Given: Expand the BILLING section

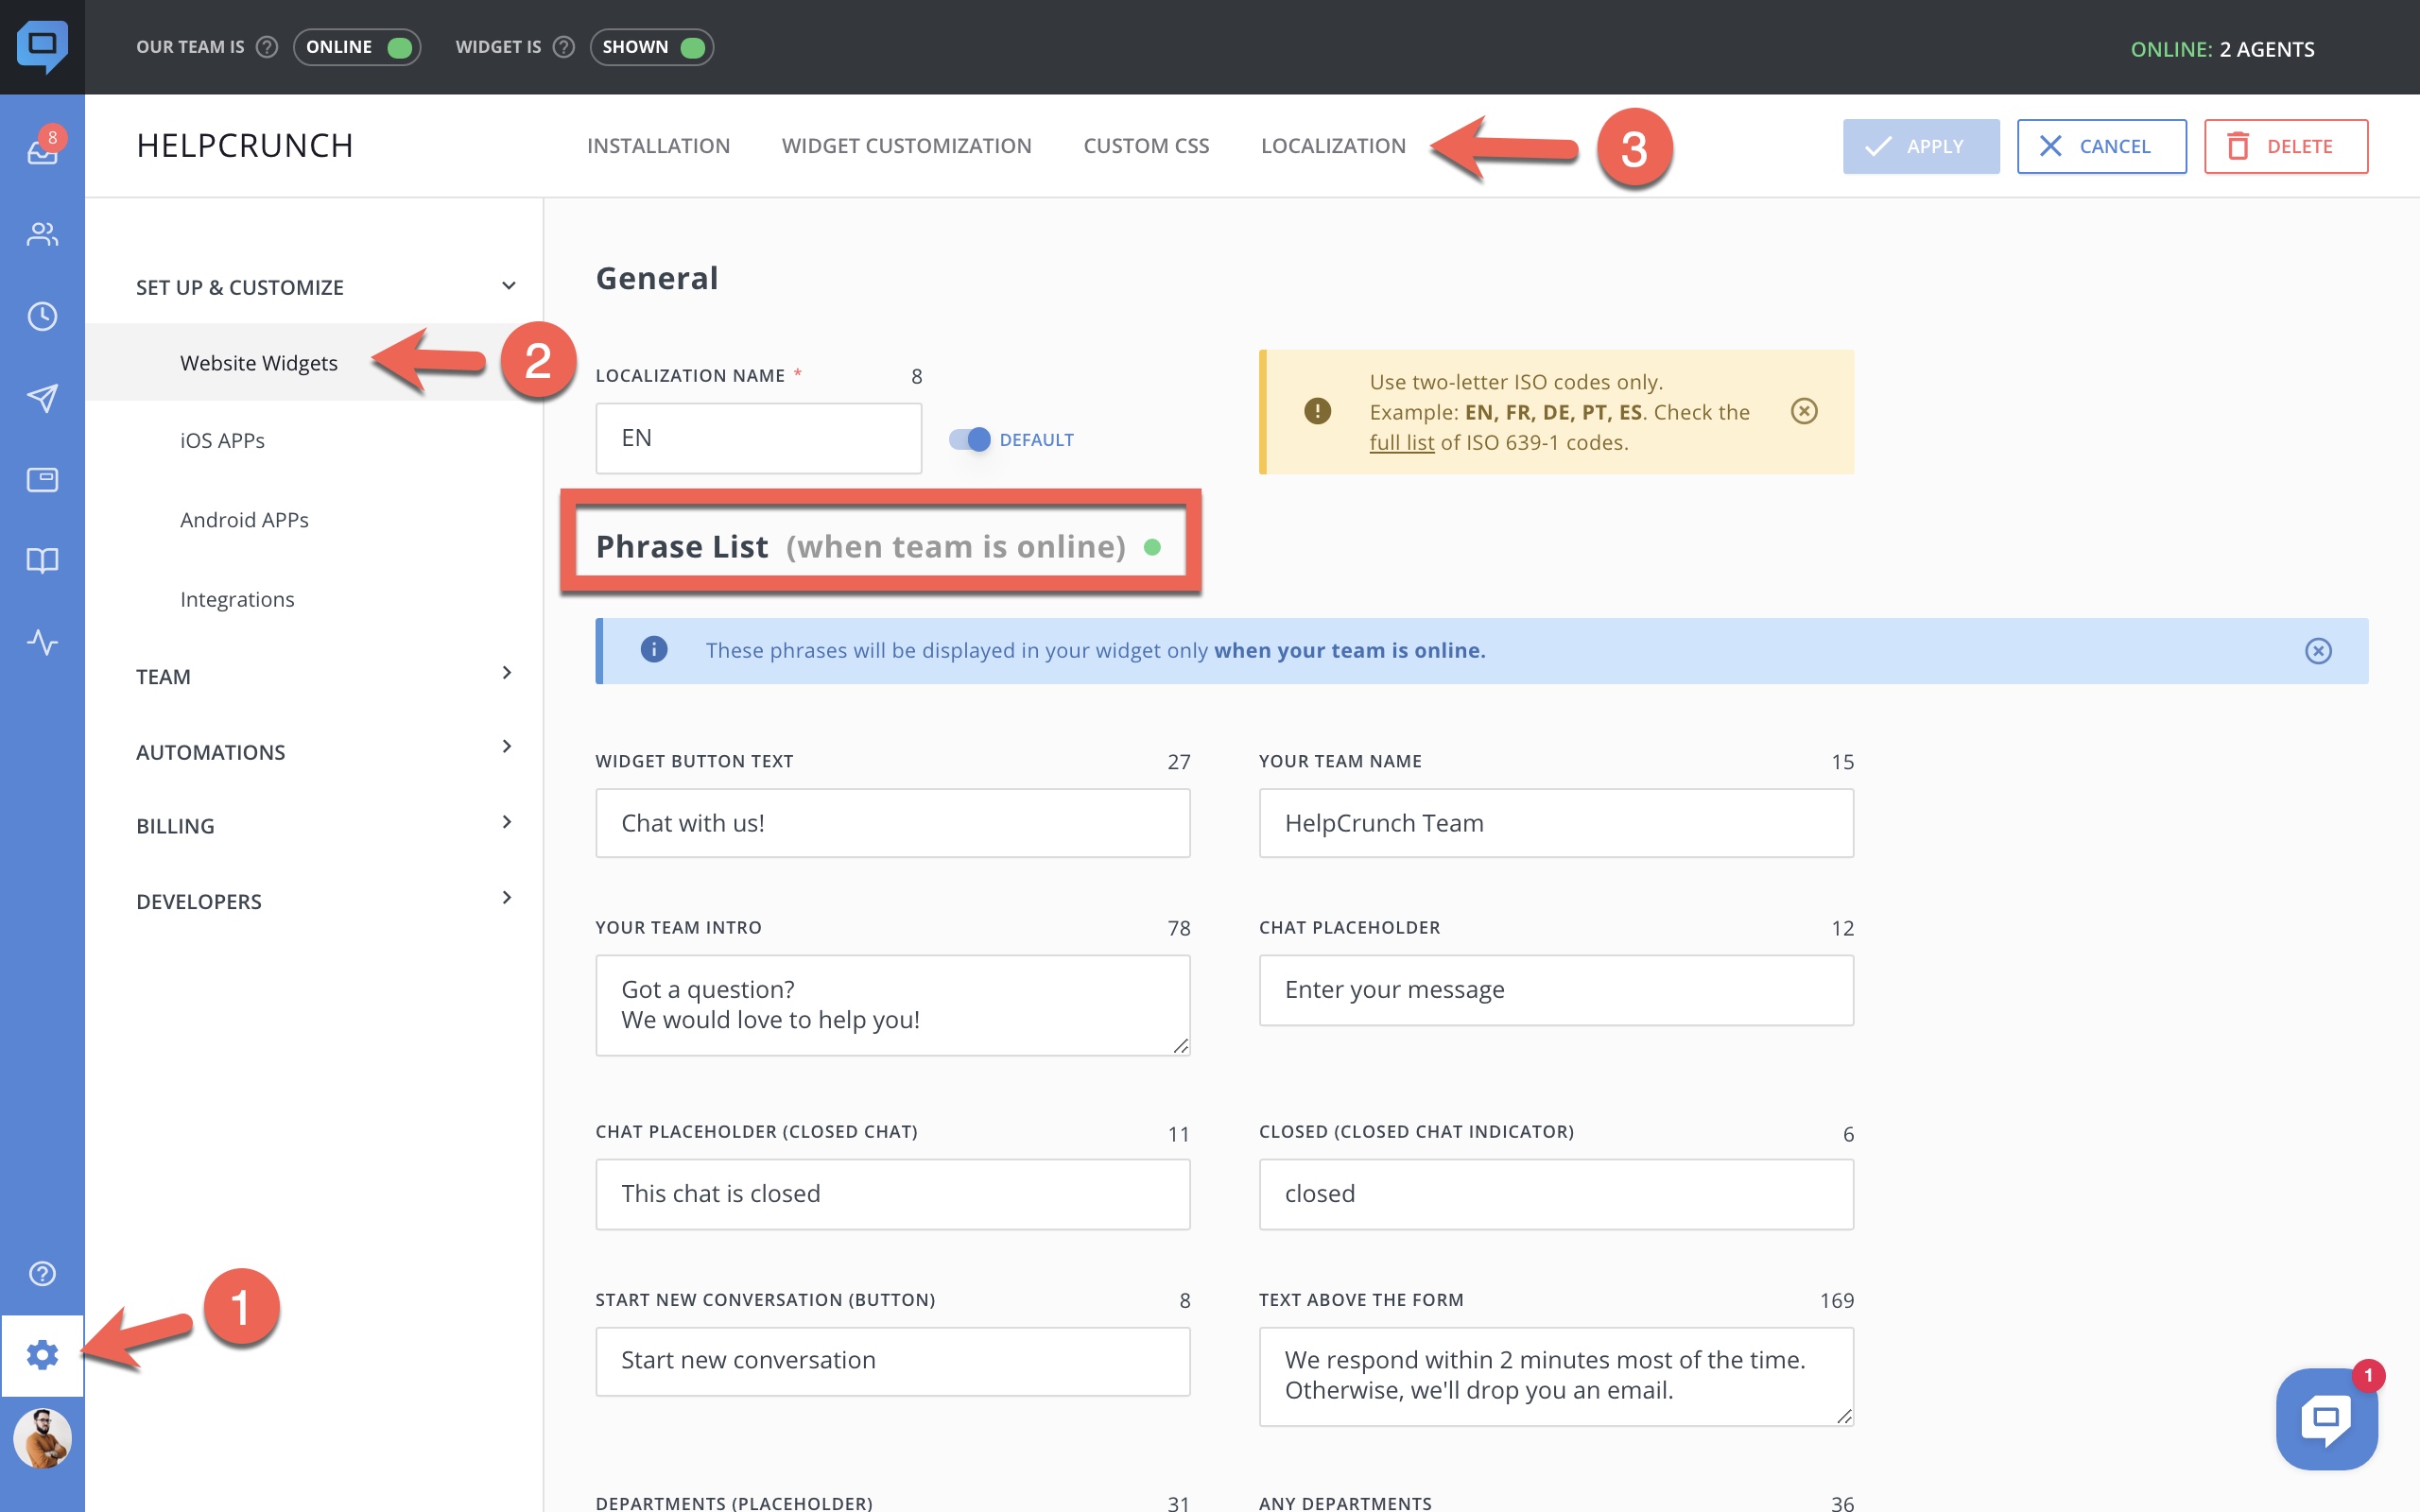Looking at the screenshot, I should coord(507,822).
